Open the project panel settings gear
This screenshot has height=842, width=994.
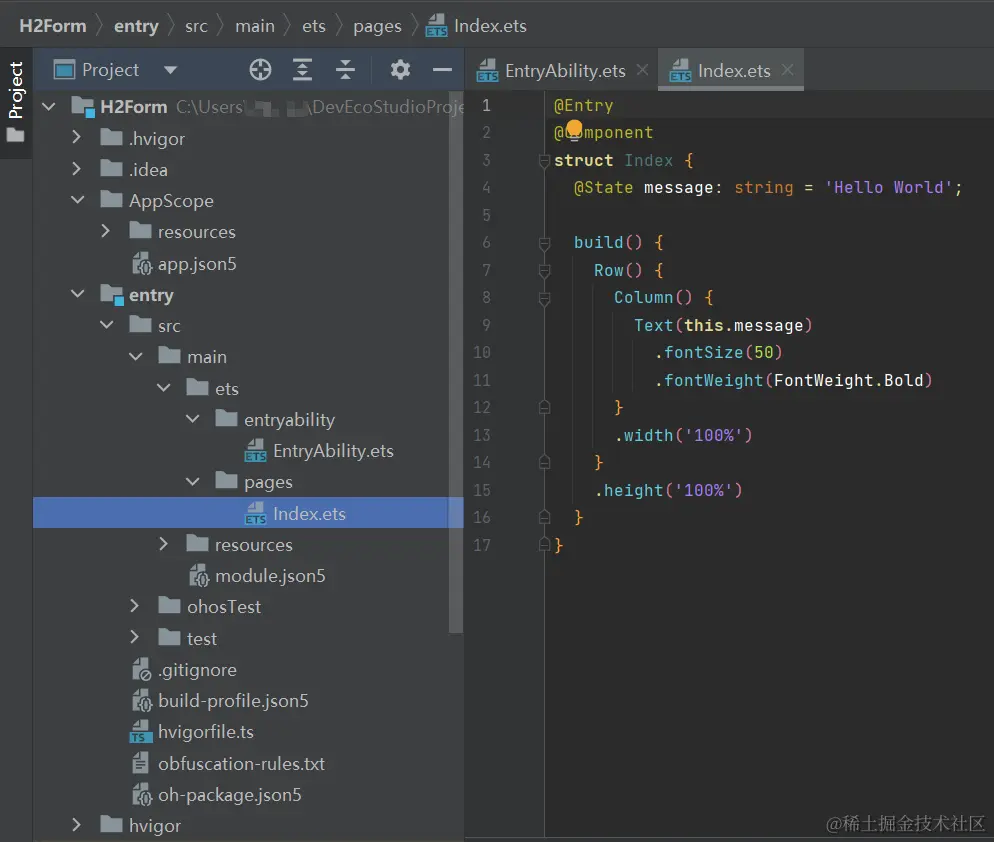[x=400, y=69]
